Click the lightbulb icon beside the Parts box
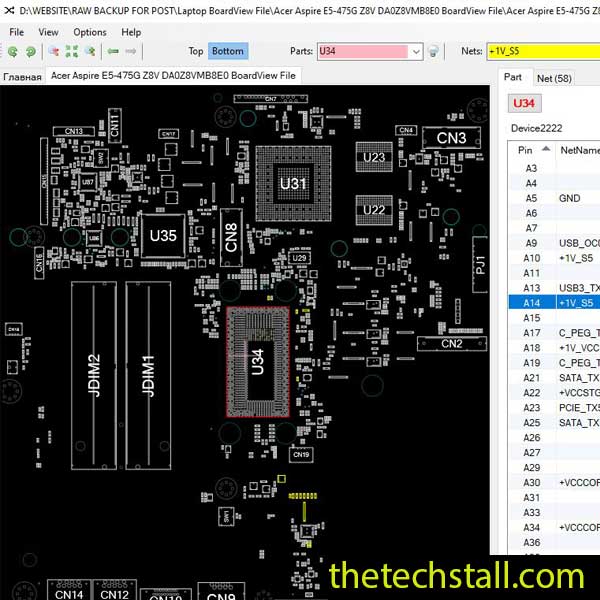Image resolution: width=600 pixels, height=600 pixels. coord(434,51)
